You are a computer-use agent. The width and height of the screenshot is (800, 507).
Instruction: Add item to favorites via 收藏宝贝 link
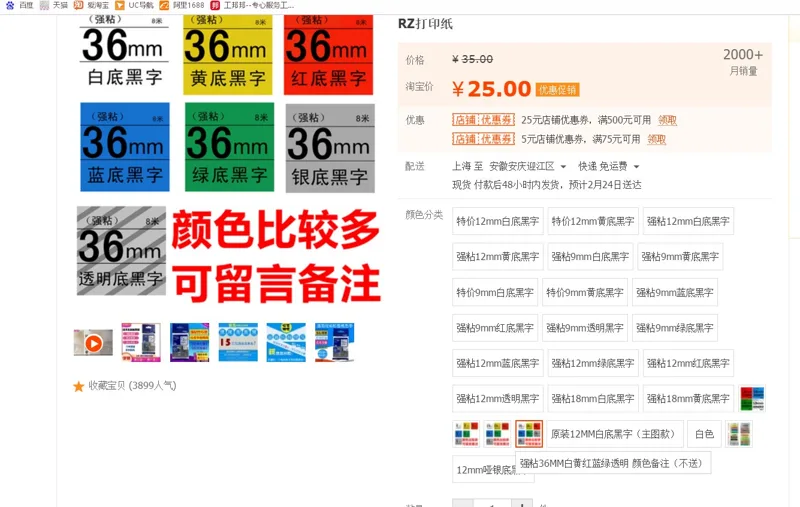pyautogui.click(x=132, y=386)
